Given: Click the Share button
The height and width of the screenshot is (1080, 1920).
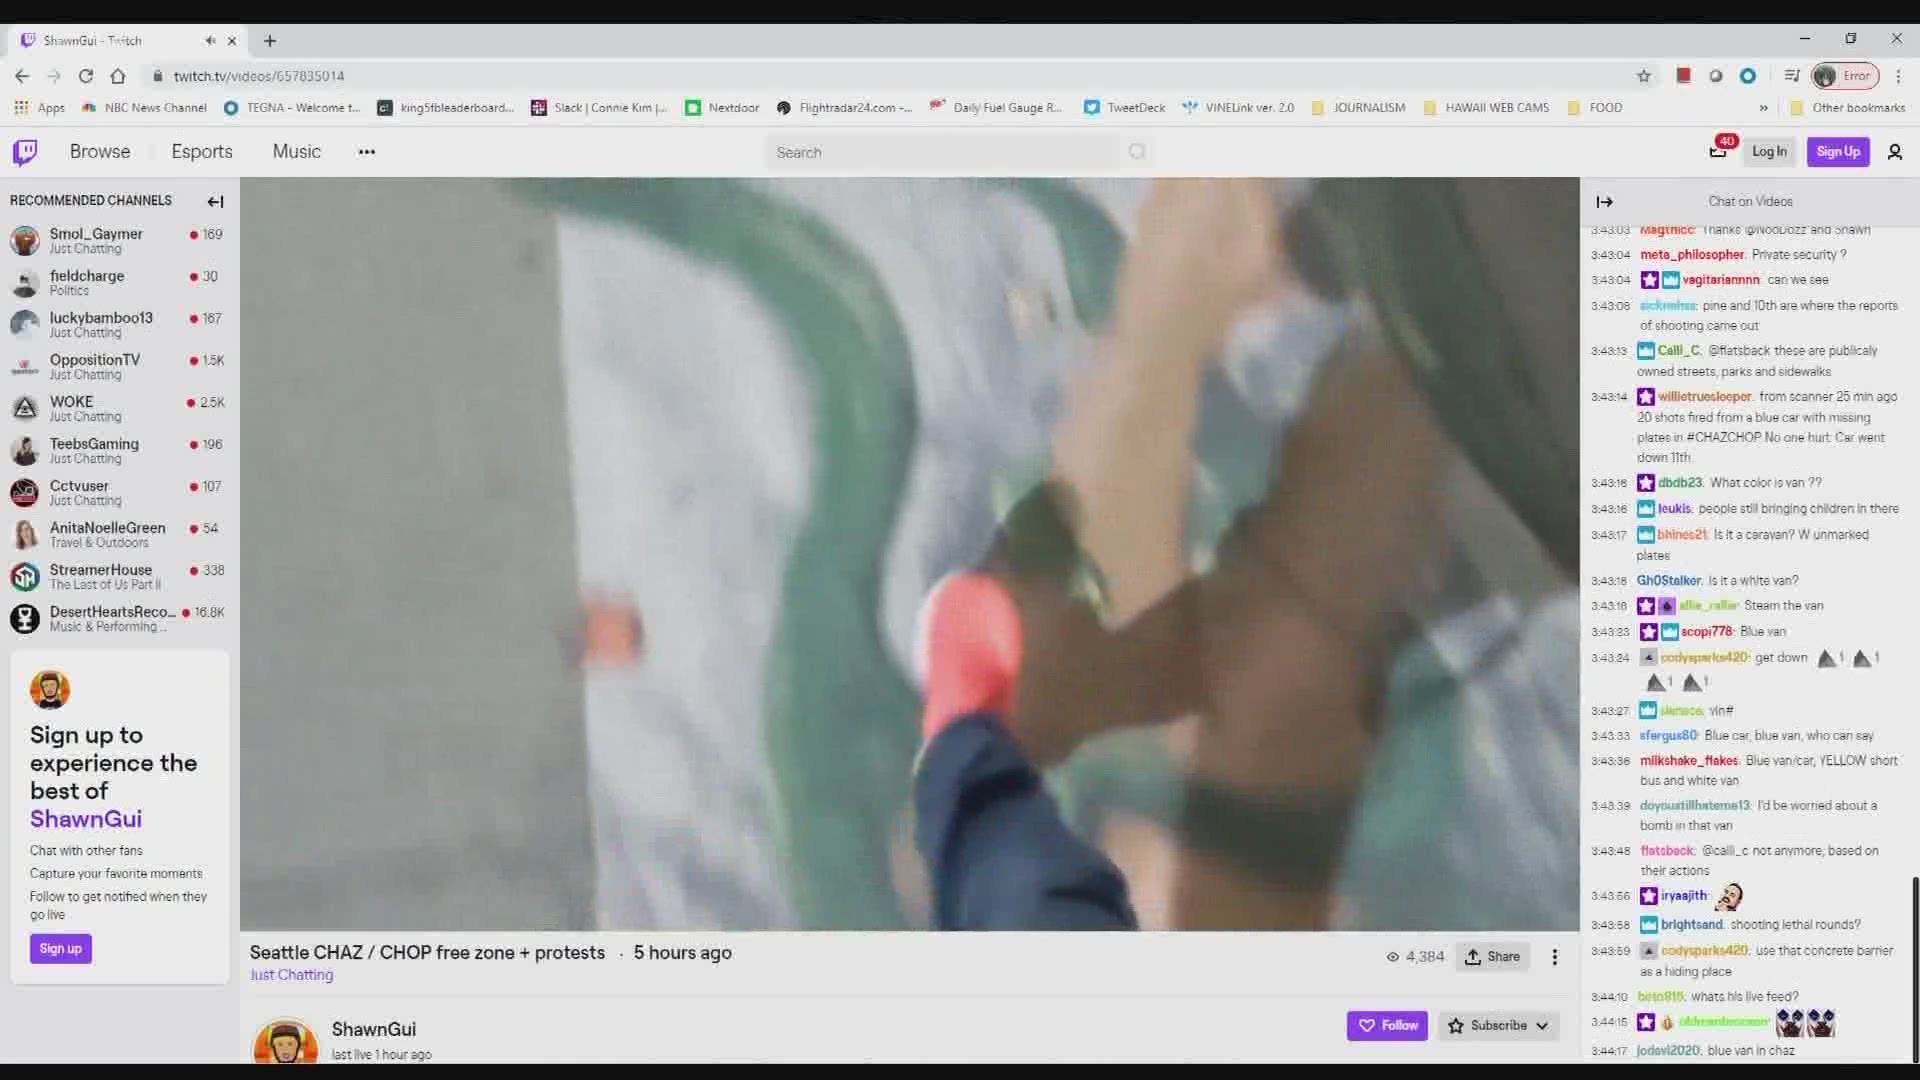Looking at the screenshot, I should (x=1492, y=957).
